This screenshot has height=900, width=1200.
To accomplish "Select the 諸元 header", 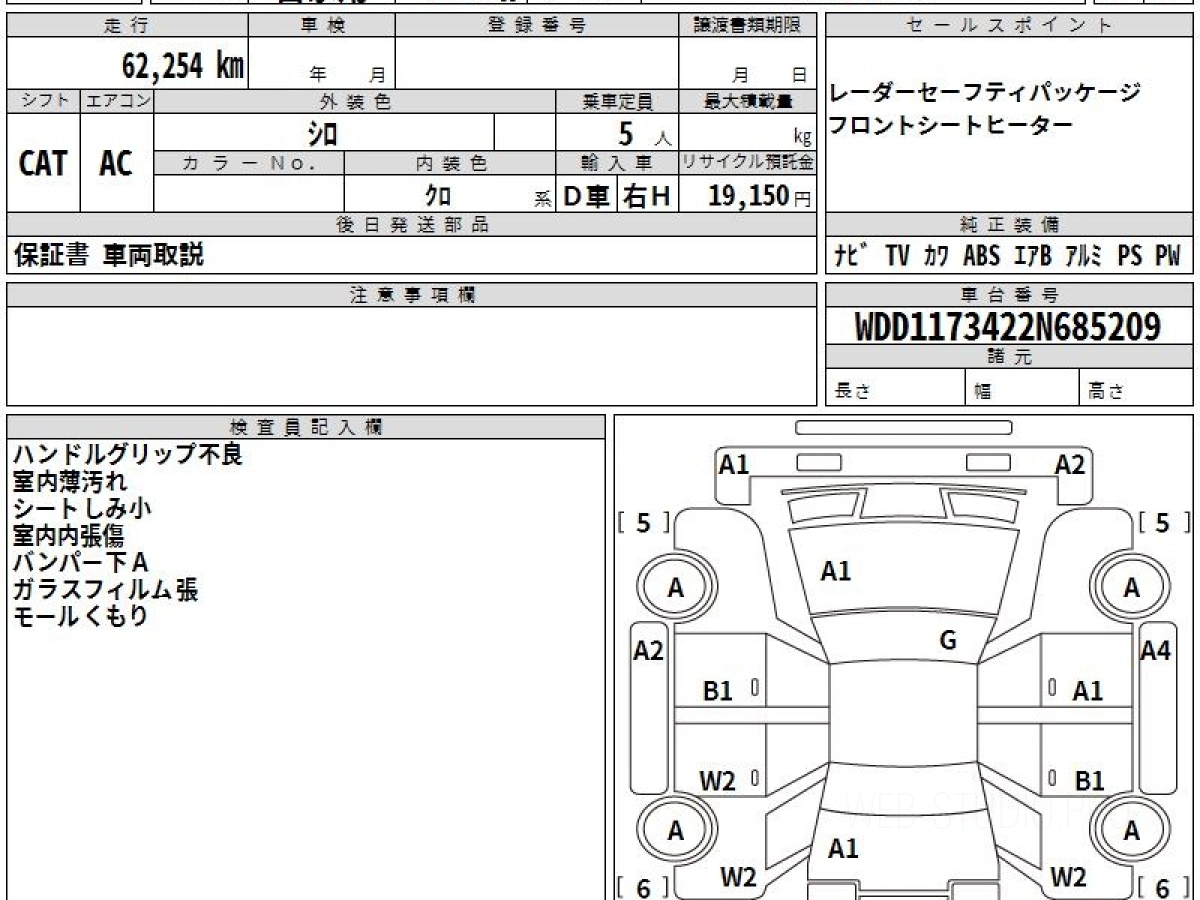I will [x=1010, y=357].
